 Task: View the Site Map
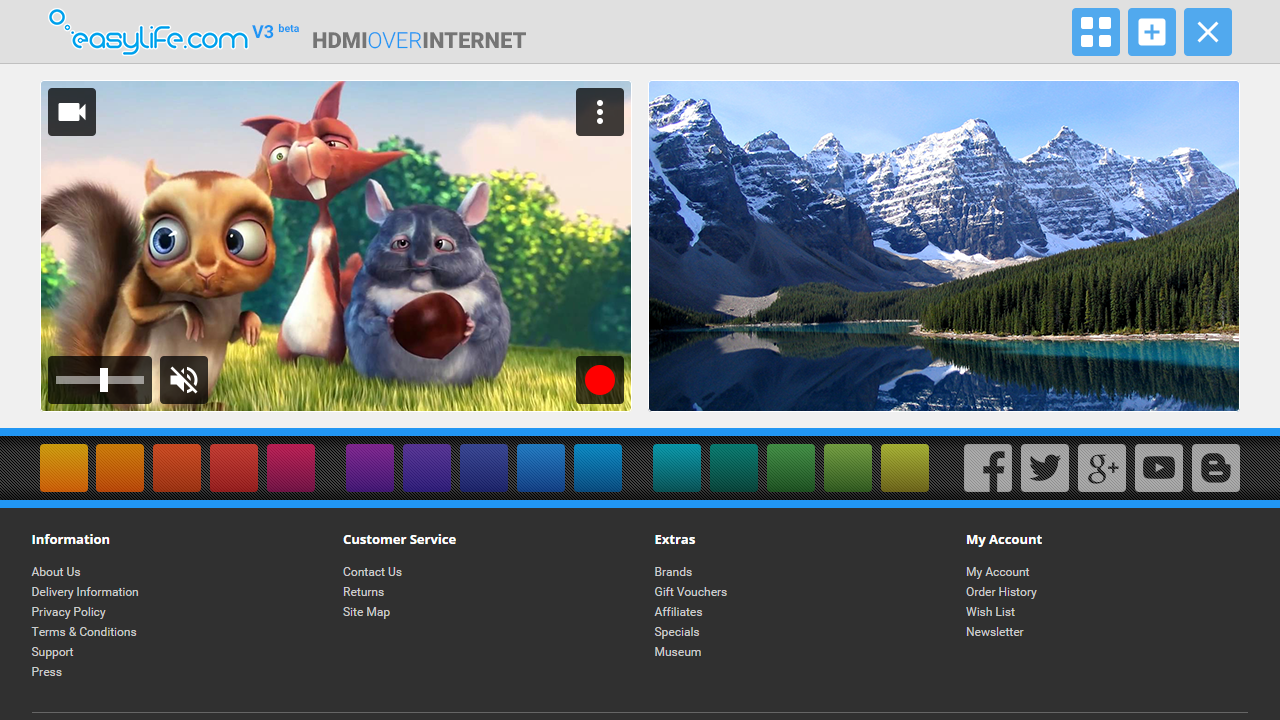coord(367,612)
